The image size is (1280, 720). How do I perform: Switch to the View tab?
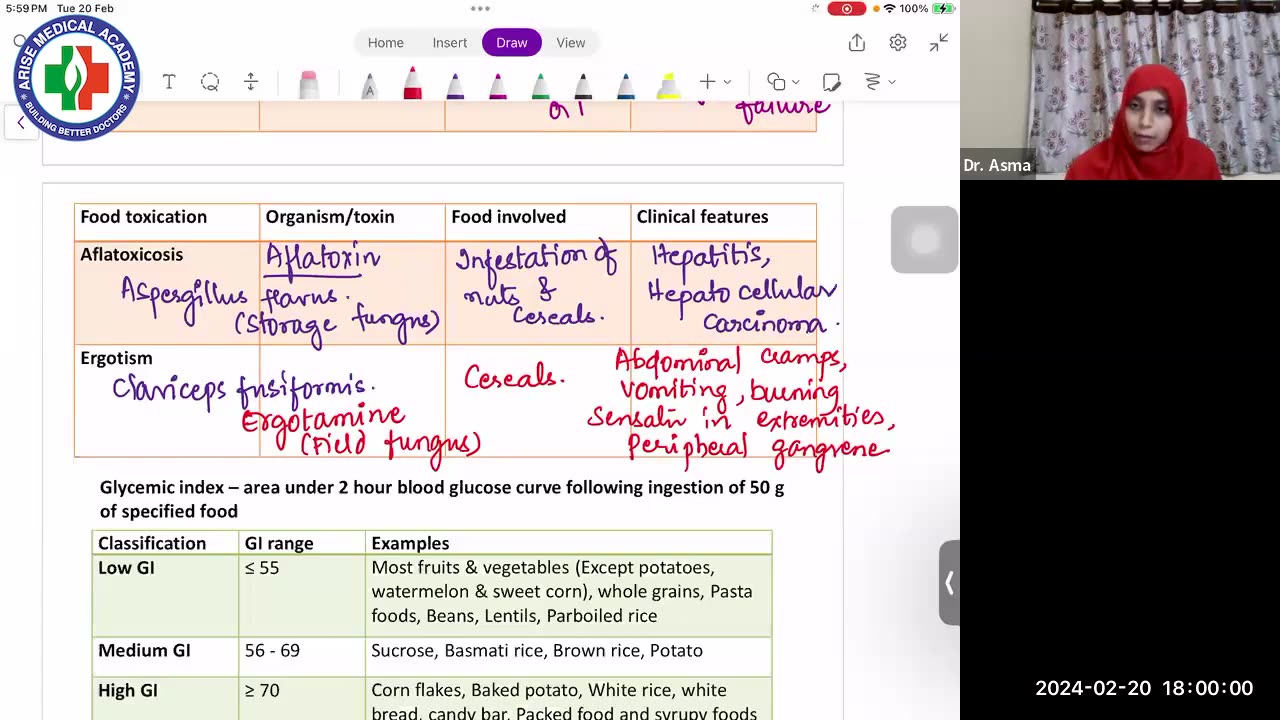click(571, 42)
